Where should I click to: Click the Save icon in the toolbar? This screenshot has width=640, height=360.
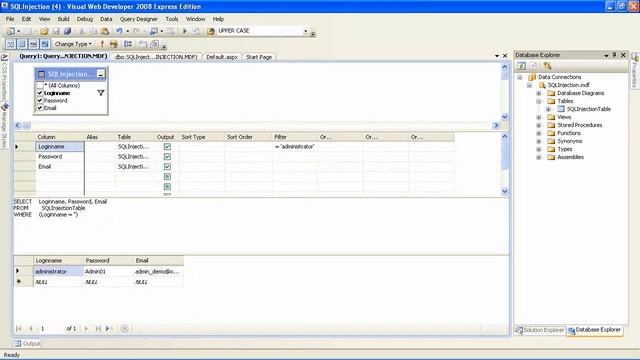click(x=56, y=31)
